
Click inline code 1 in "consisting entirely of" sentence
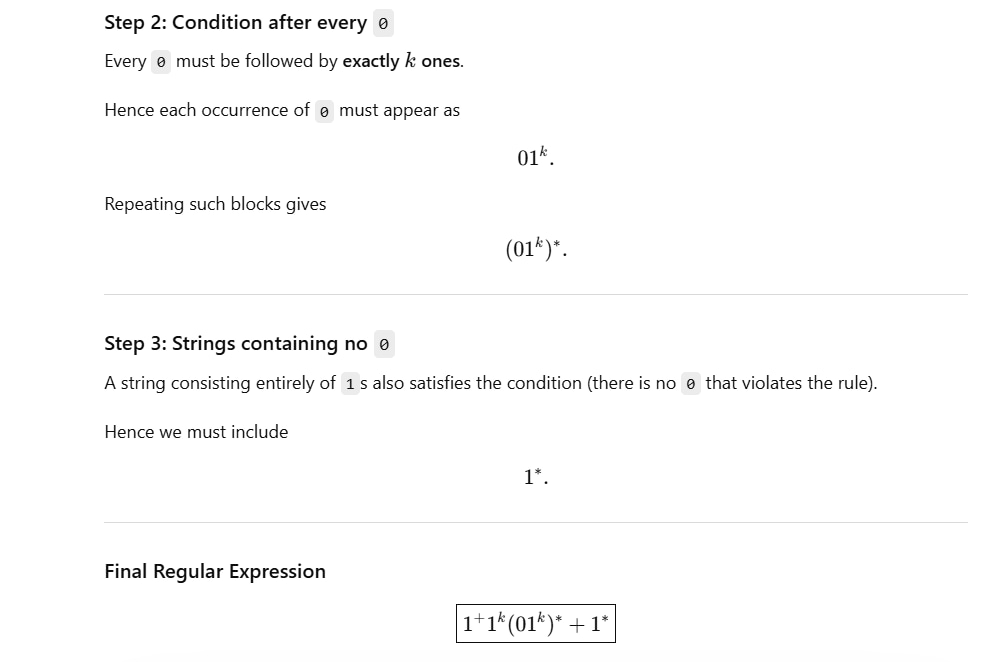[x=350, y=384]
